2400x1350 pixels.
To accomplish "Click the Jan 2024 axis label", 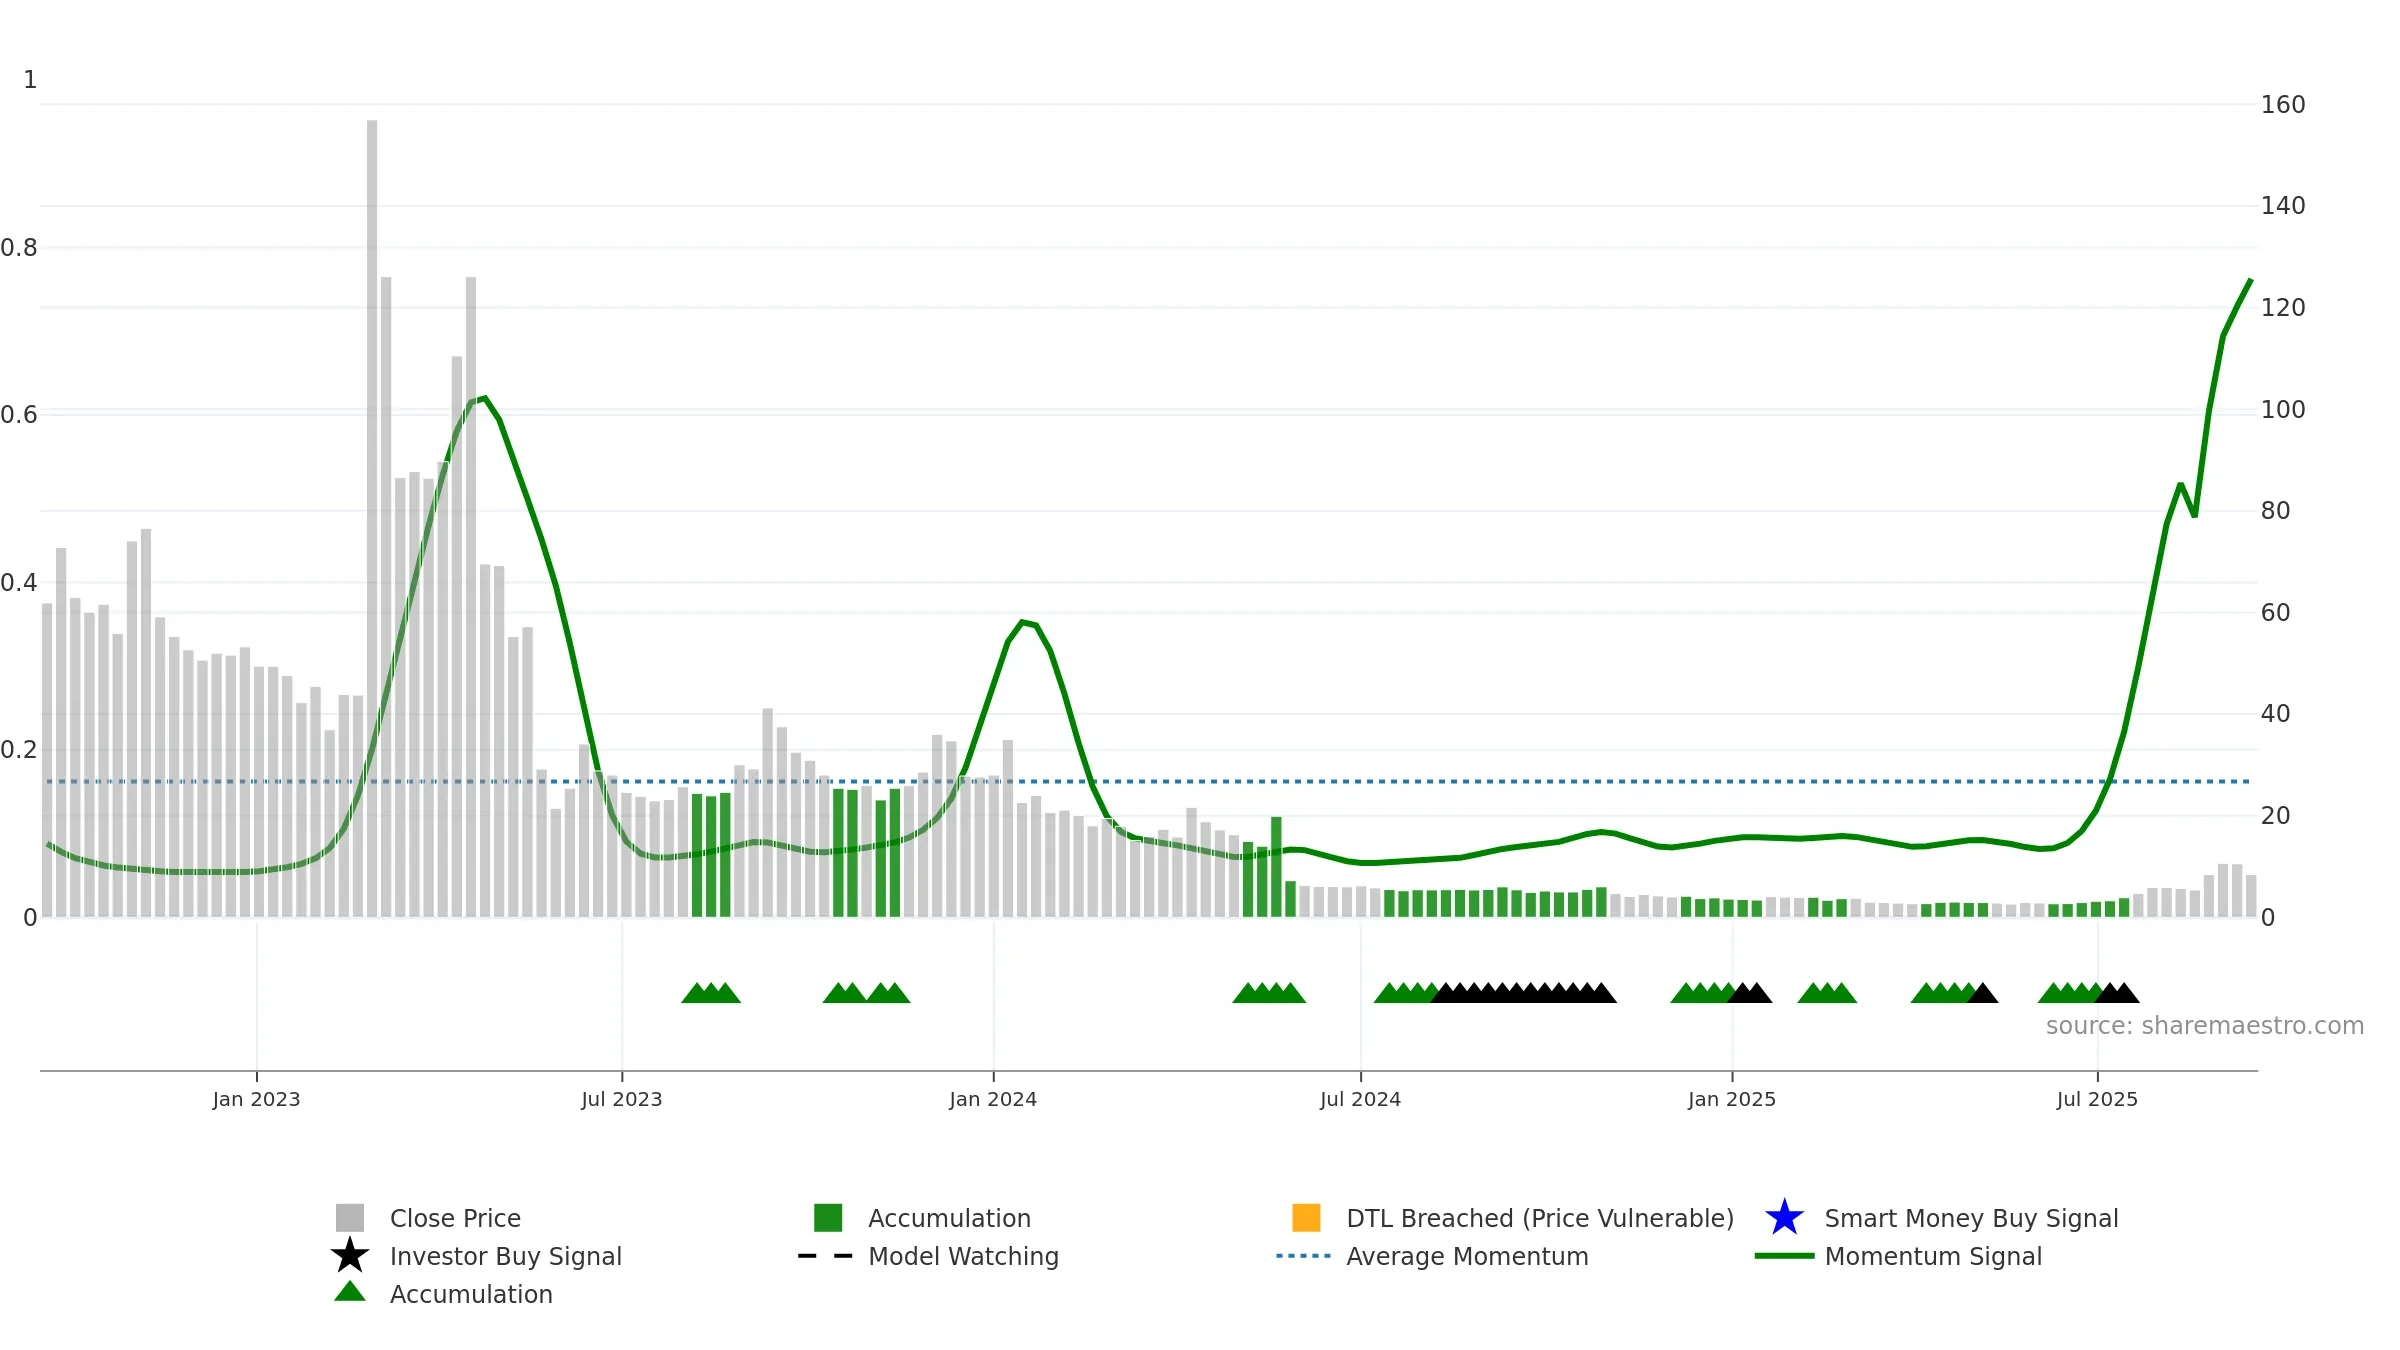I will click(x=993, y=1100).
